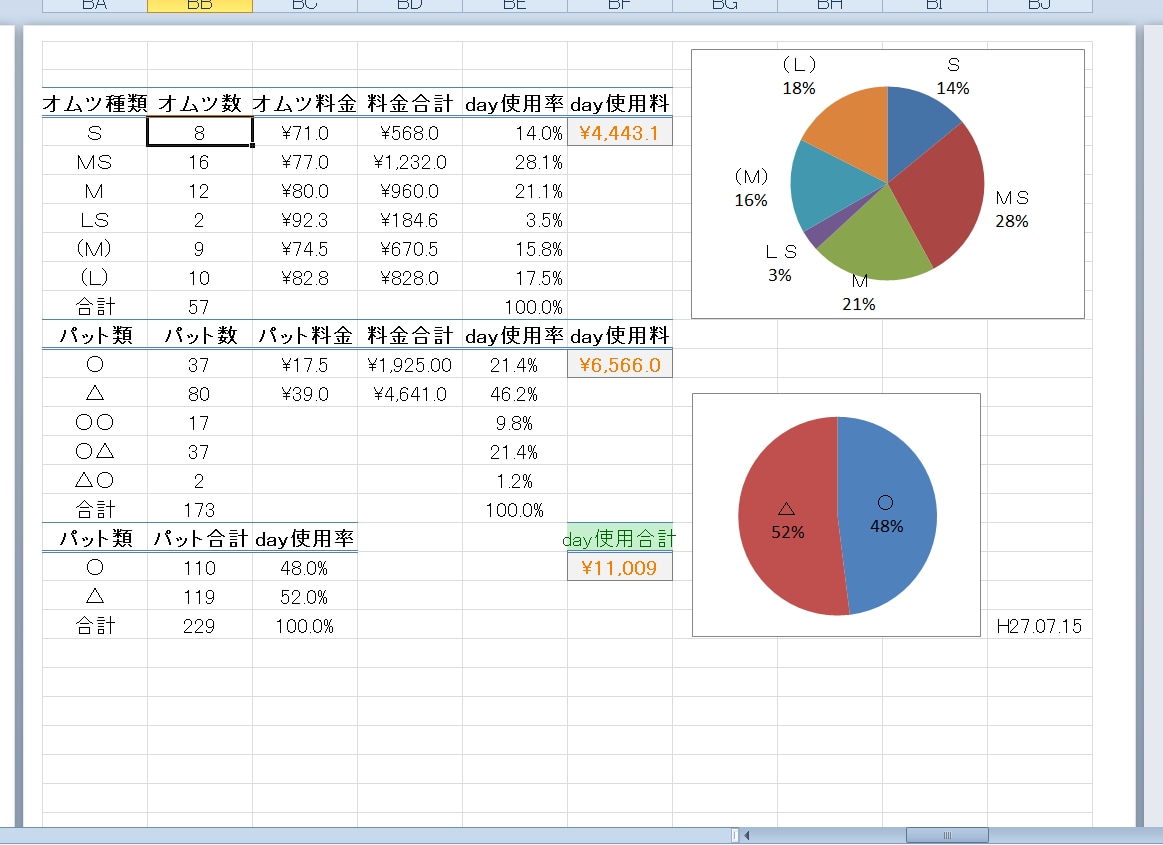1163x845 pixels.
Task: Click the ¥1,925.00 cell
Action: click(410, 365)
